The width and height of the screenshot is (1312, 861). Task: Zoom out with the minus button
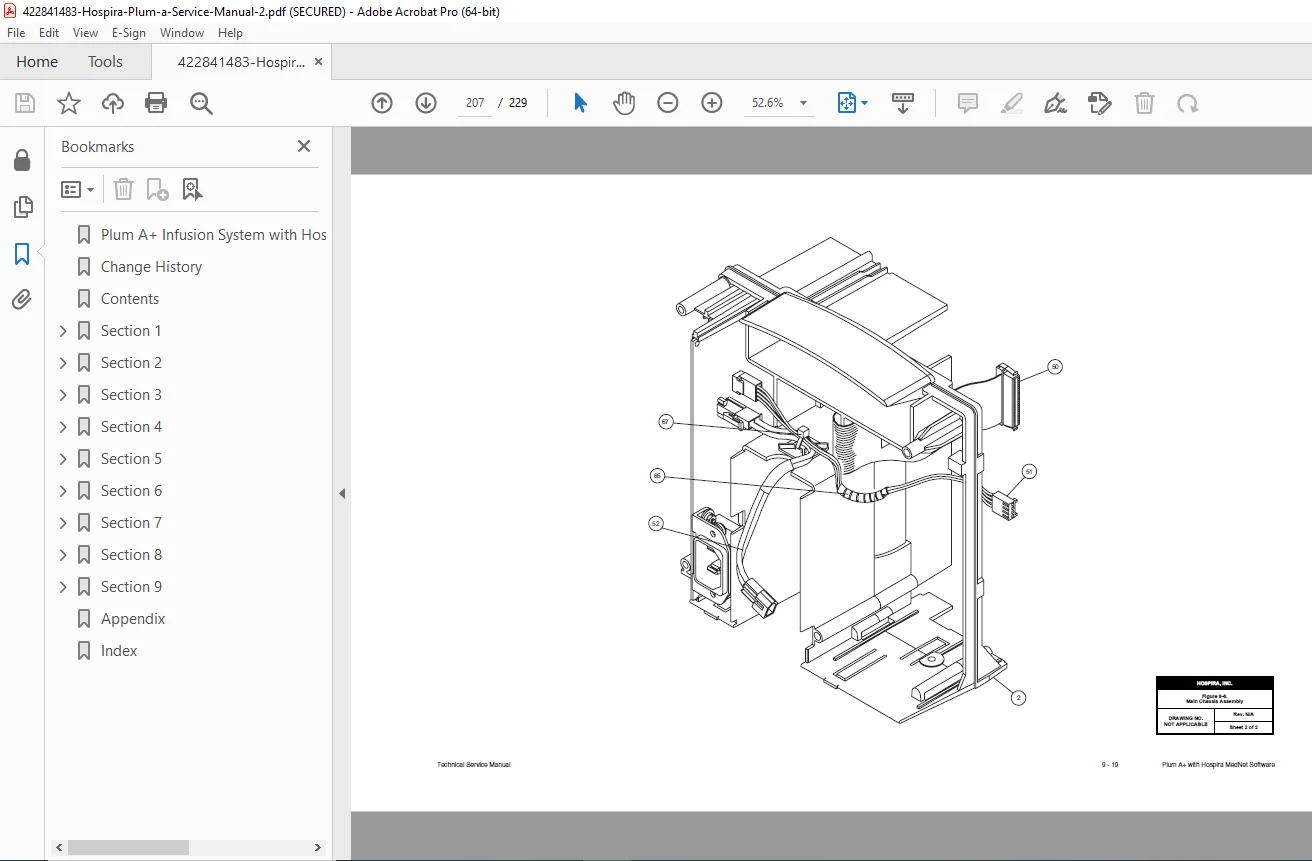668,103
